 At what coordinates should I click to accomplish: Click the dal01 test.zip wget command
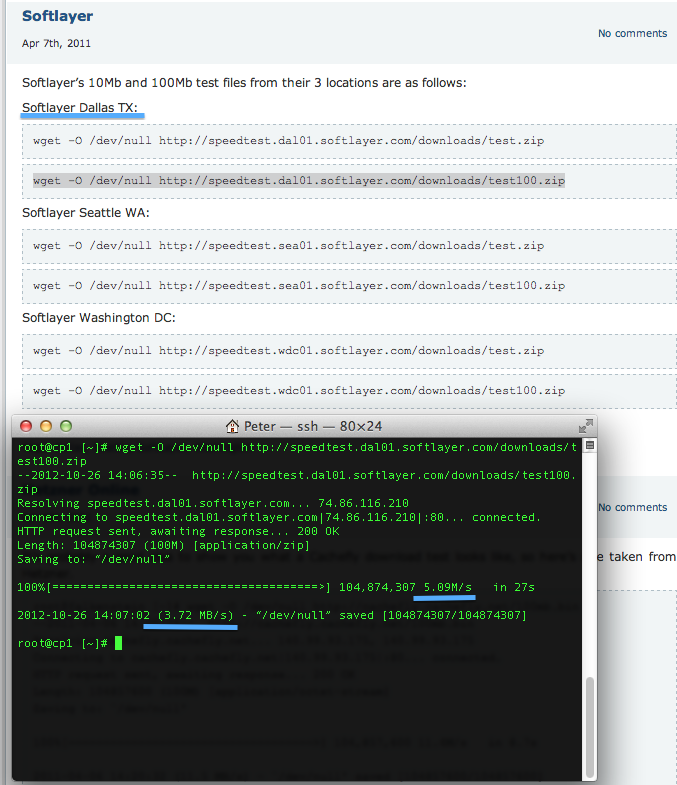pos(288,141)
